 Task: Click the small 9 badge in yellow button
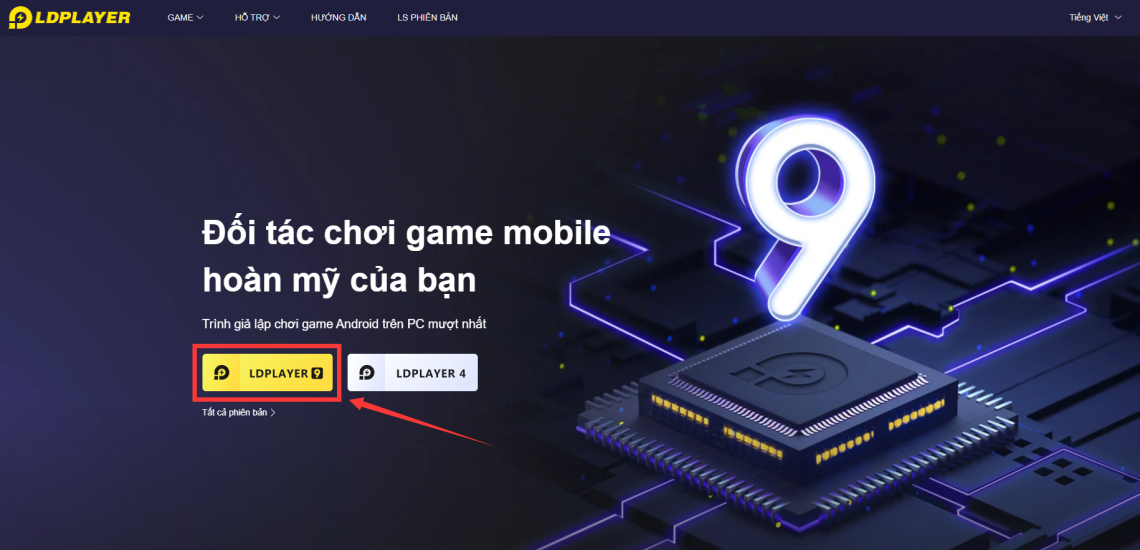[316, 372]
